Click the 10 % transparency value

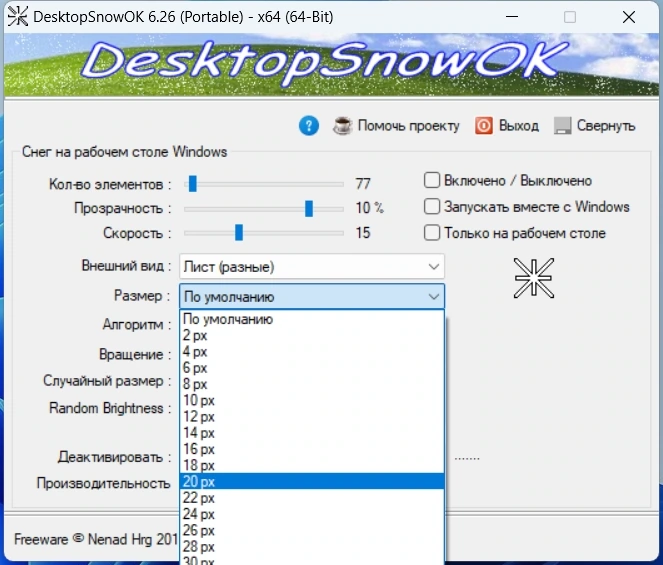(370, 208)
